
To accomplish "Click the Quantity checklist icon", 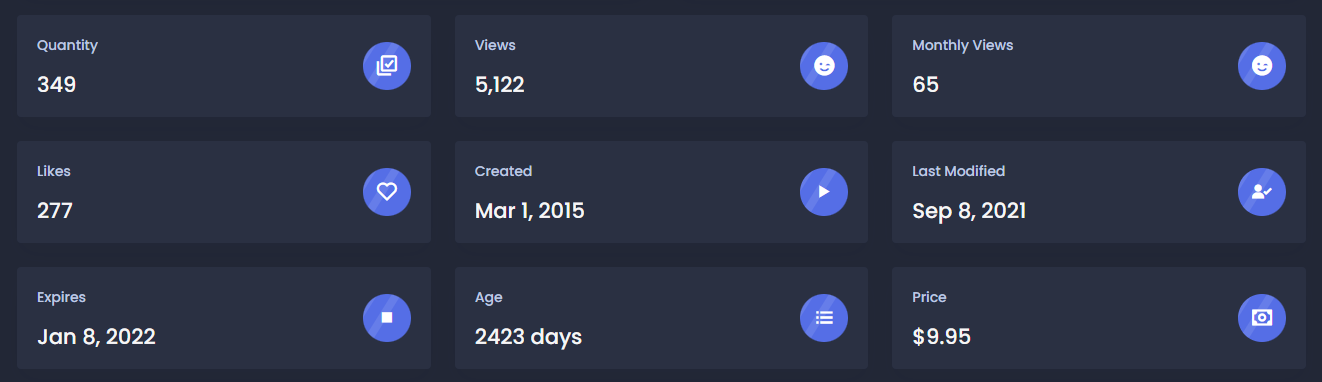I will point(387,66).
